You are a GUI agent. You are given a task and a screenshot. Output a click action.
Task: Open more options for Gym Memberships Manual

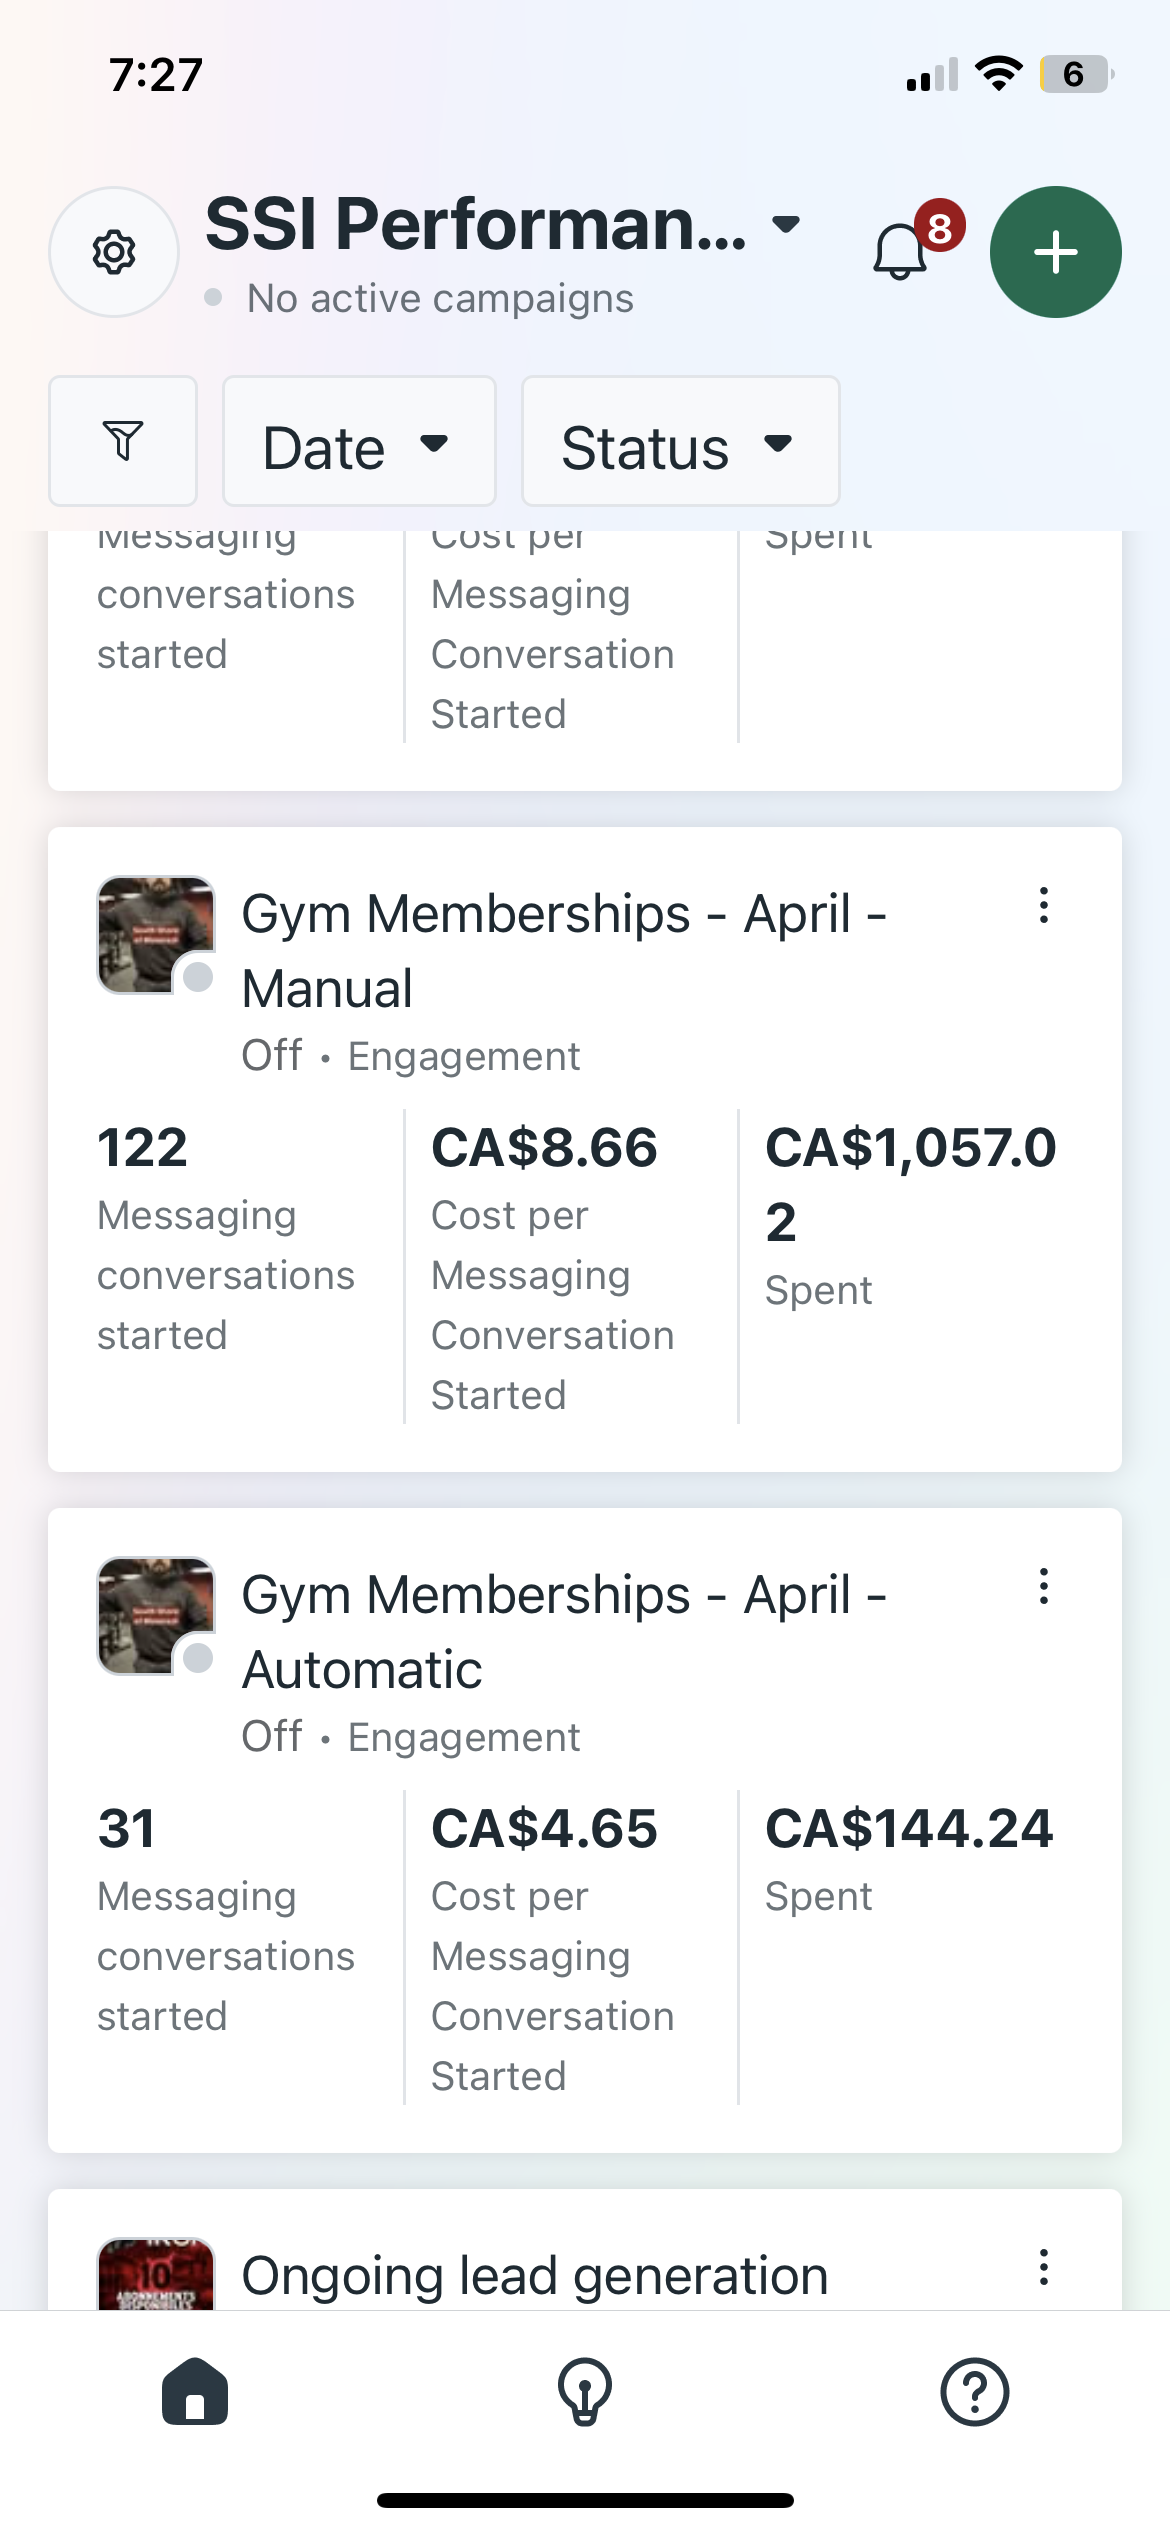1044,906
